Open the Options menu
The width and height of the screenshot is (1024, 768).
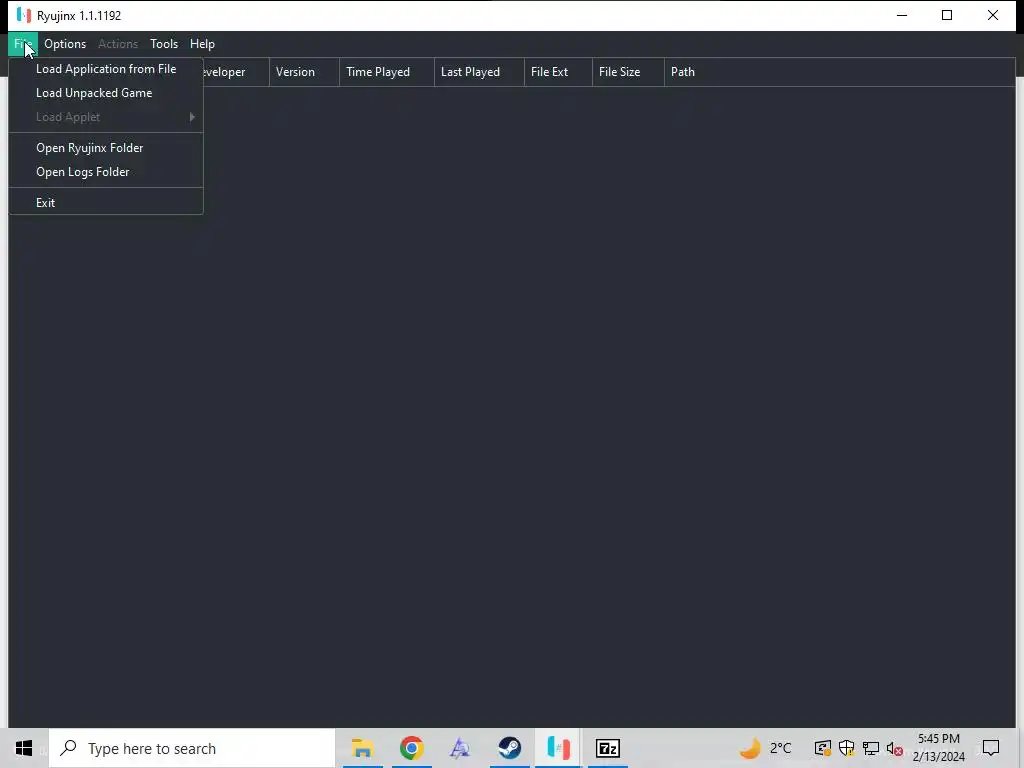pyautogui.click(x=65, y=44)
